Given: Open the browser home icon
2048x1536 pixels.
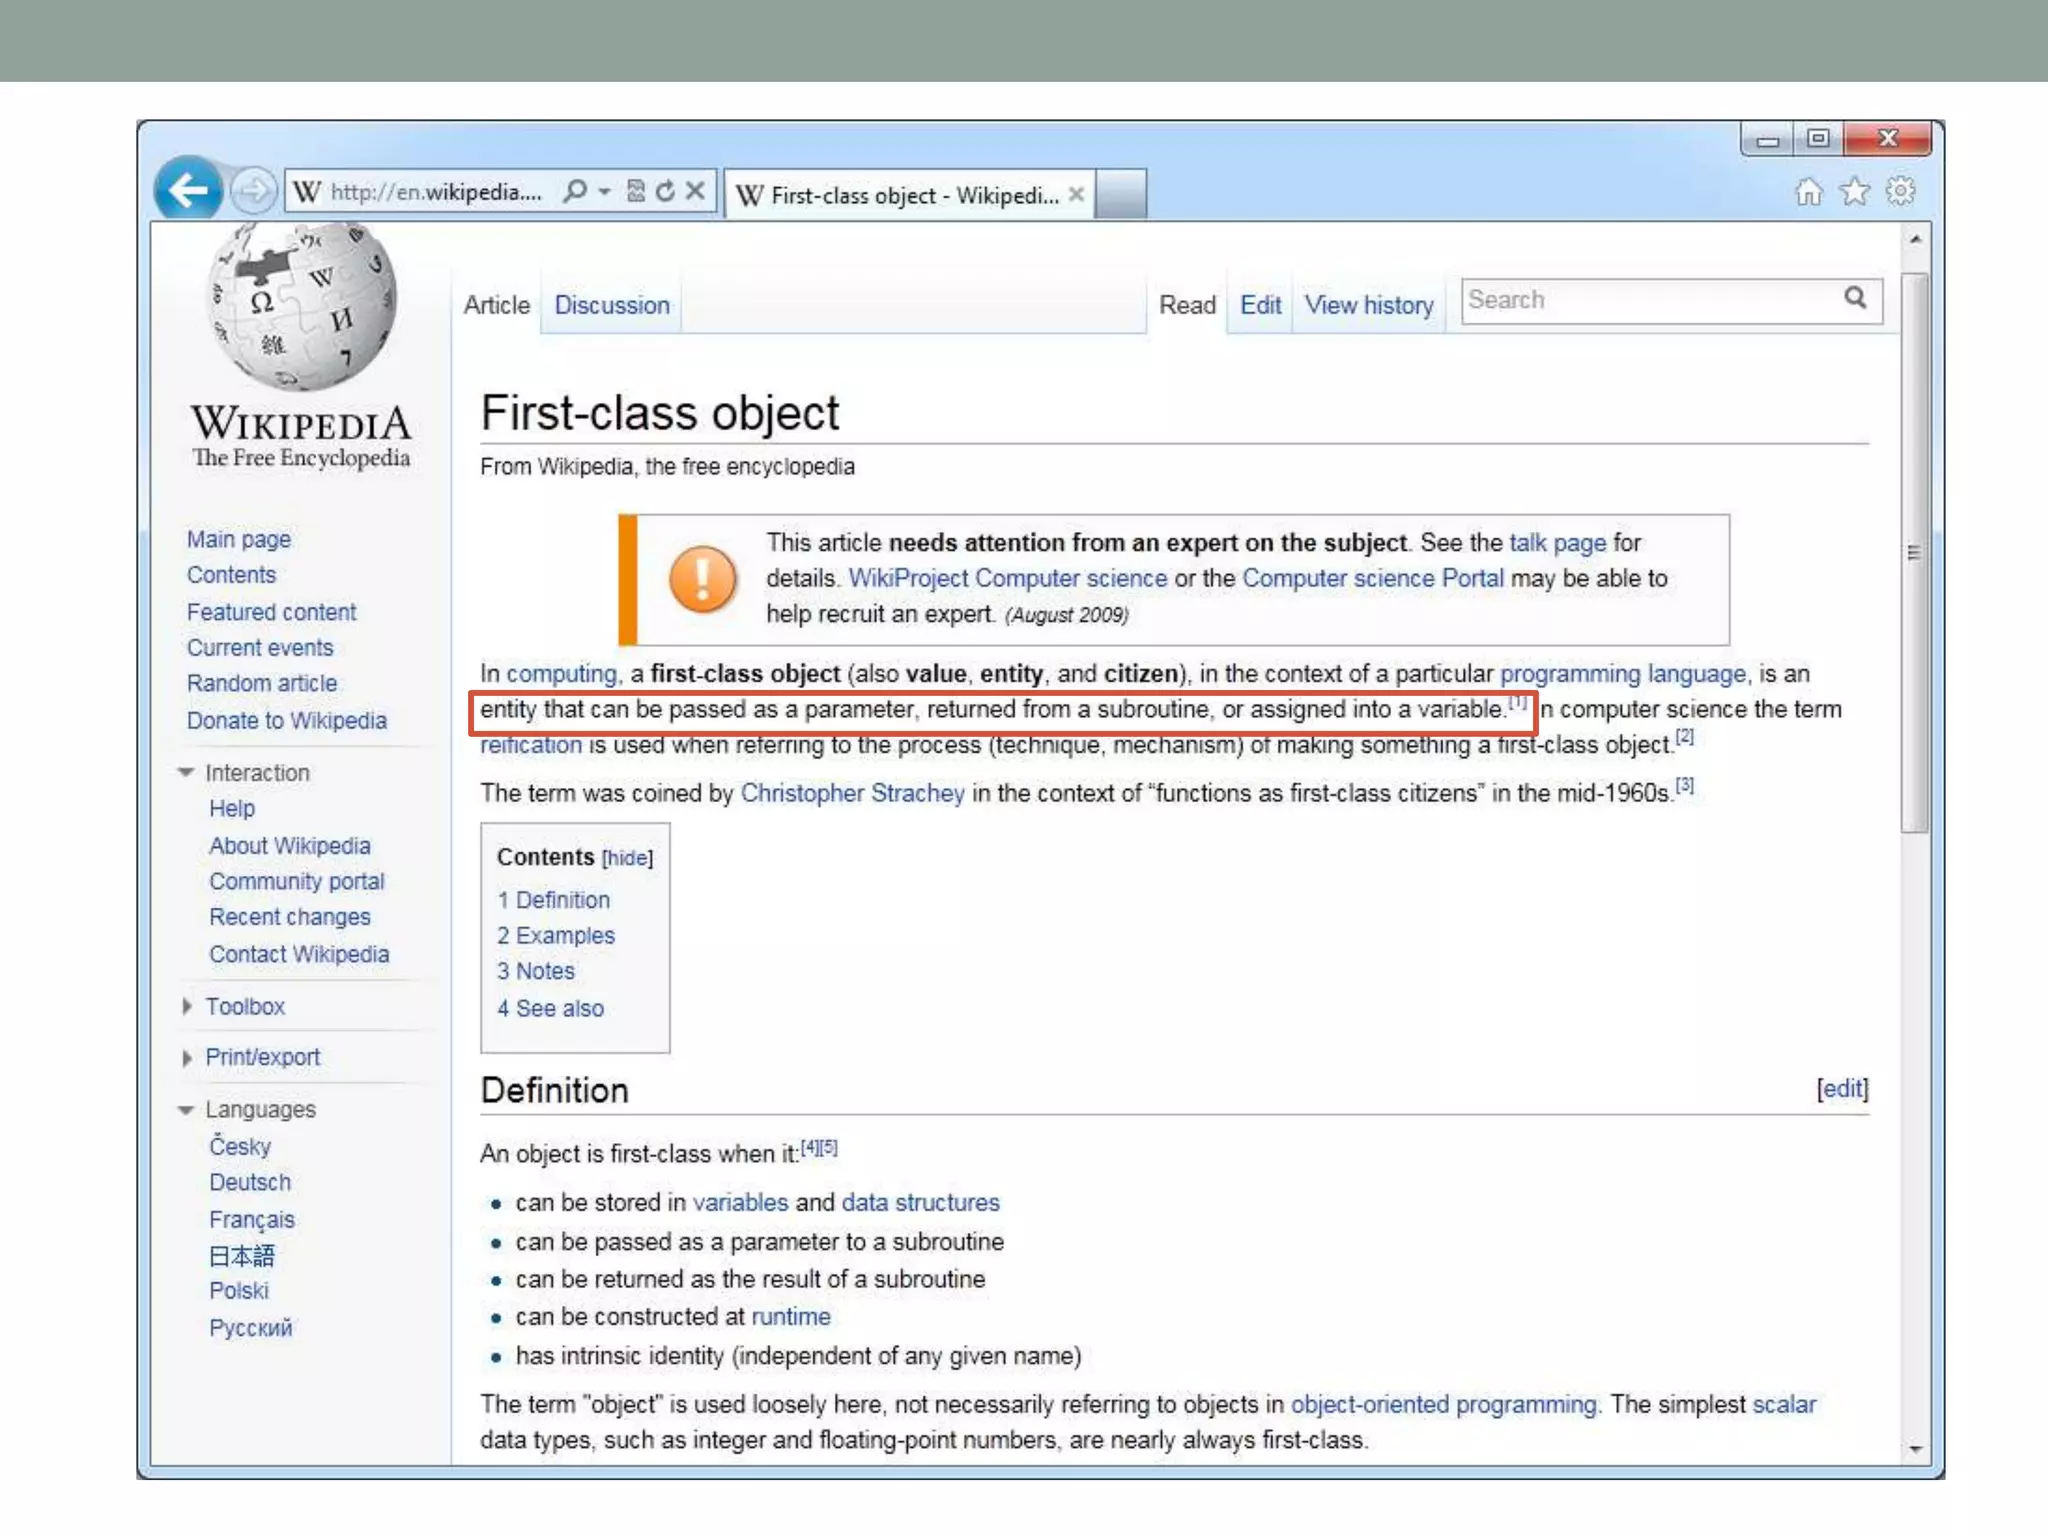Looking at the screenshot, I should pyautogui.click(x=1808, y=191).
